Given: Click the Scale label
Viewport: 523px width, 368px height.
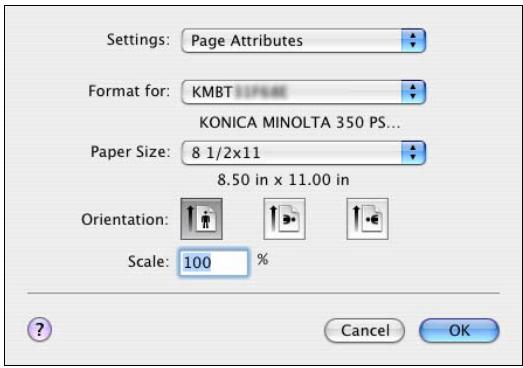Looking at the screenshot, I should pyautogui.click(x=148, y=261).
